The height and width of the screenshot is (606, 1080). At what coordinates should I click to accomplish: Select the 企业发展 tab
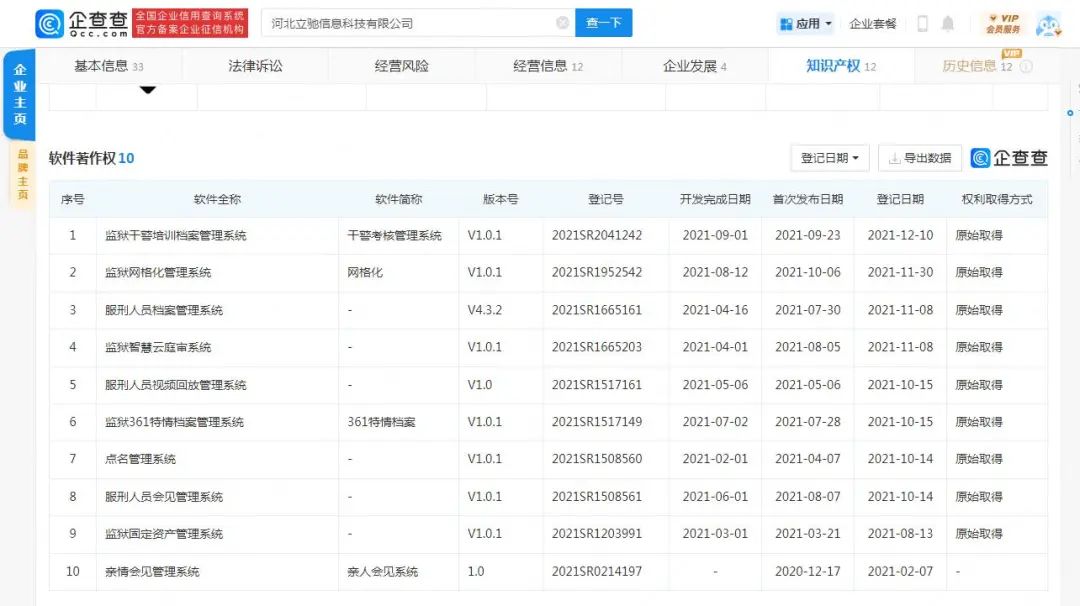point(694,66)
